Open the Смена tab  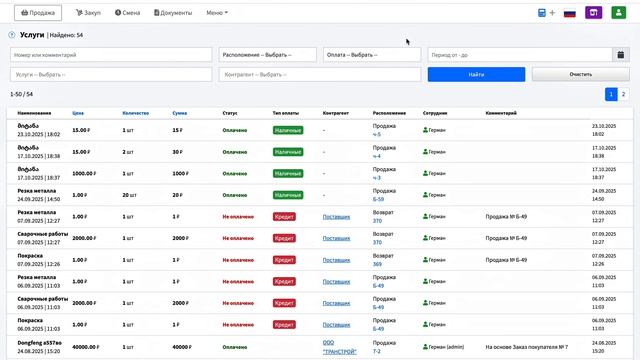pyautogui.click(x=127, y=13)
